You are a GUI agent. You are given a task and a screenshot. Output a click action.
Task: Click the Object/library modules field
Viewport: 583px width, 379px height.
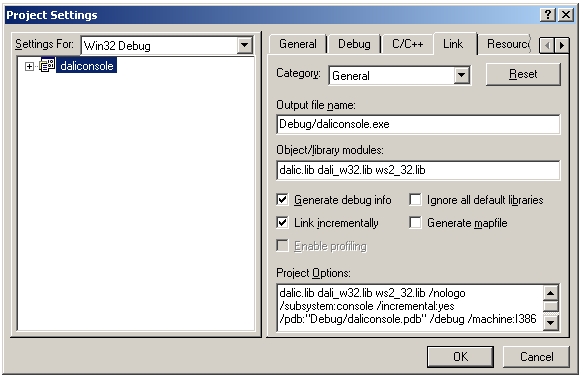[418, 170]
